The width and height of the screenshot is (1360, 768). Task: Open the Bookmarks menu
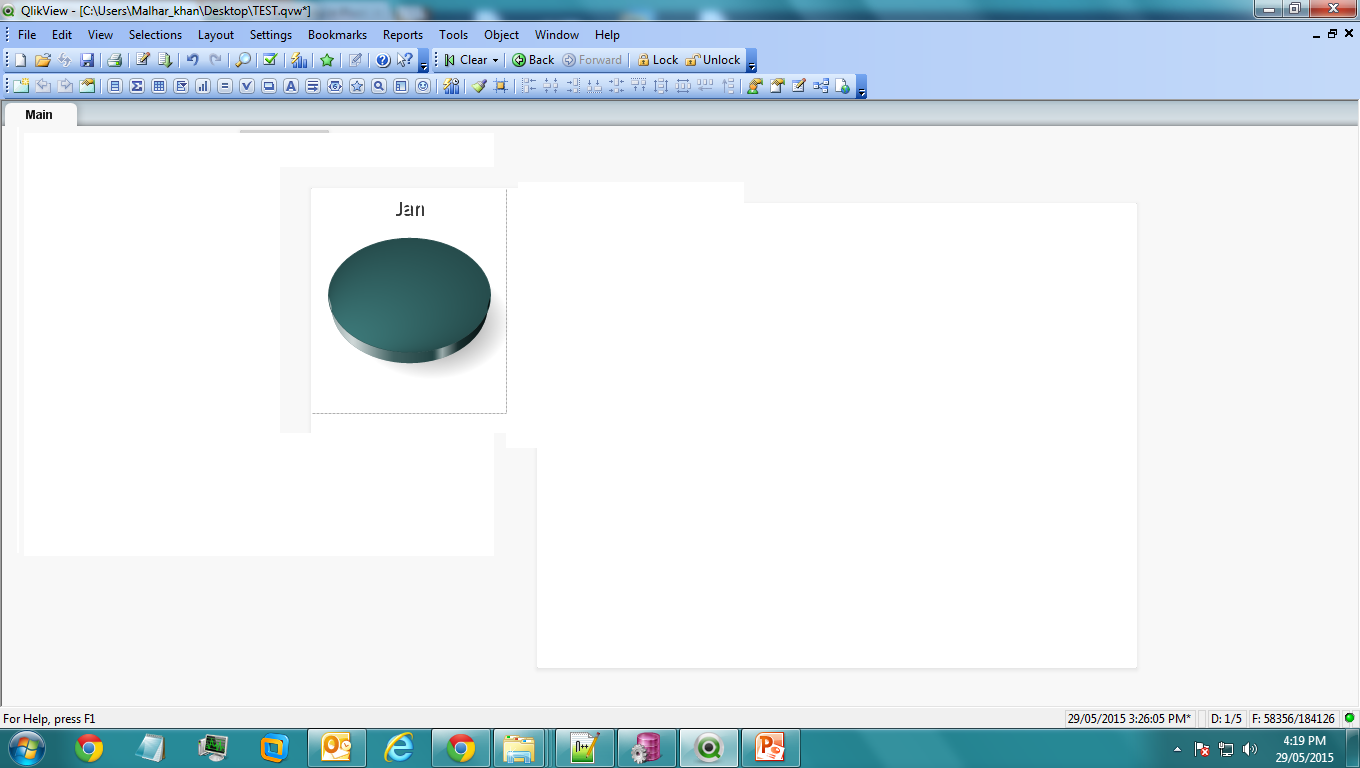[x=337, y=35]
